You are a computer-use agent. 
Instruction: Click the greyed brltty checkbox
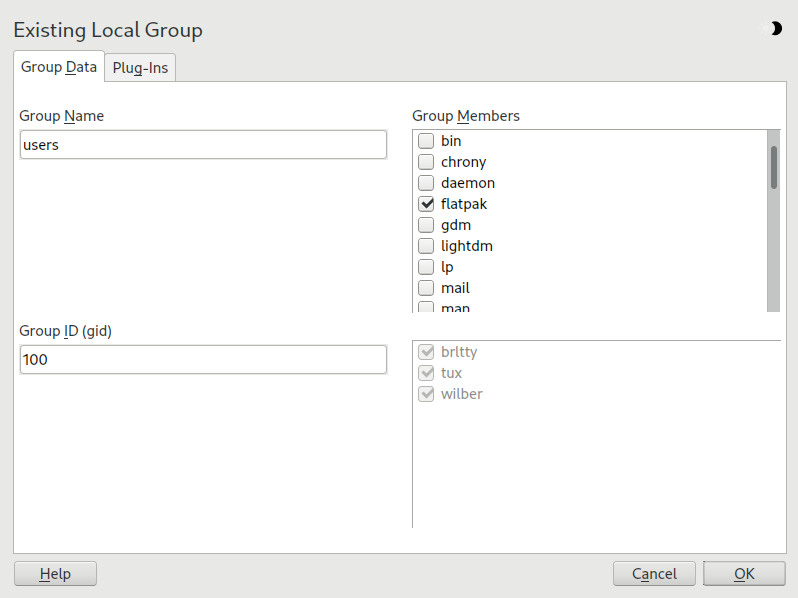pos(426,352)
